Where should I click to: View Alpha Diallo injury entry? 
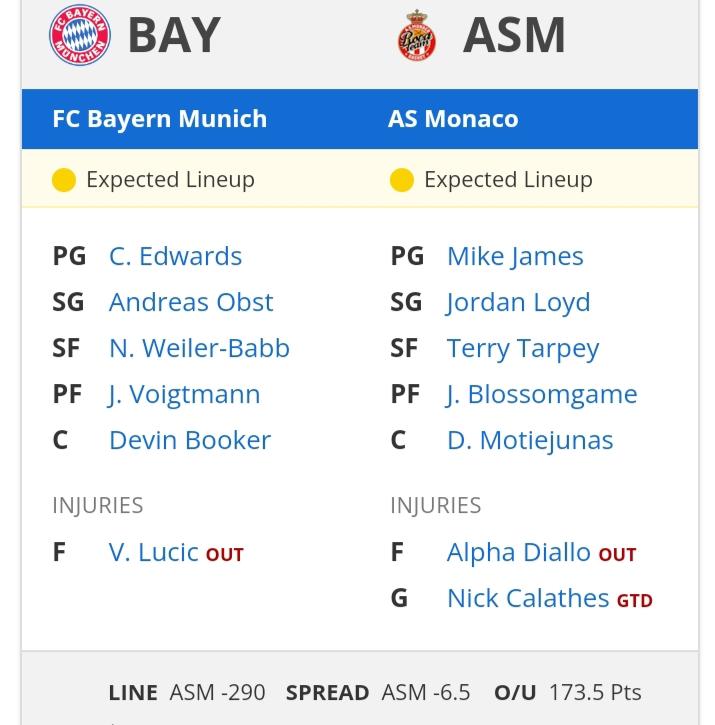518,552
